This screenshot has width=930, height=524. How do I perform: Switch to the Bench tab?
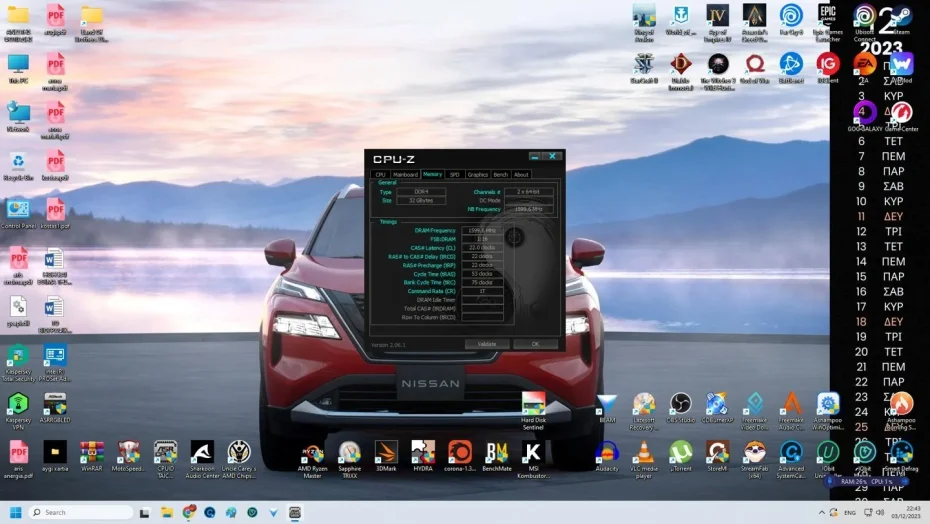(500, 174)
